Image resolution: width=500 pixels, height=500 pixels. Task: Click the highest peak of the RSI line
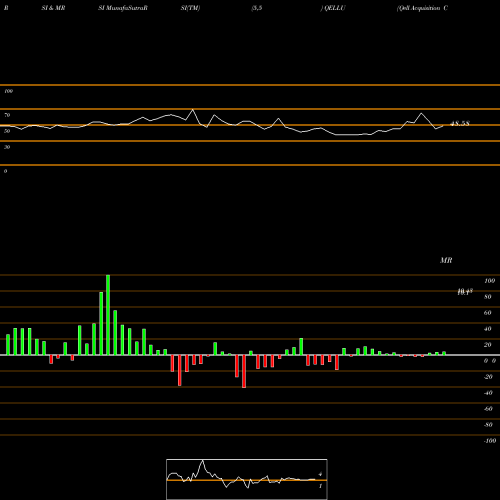click(193, 110)
